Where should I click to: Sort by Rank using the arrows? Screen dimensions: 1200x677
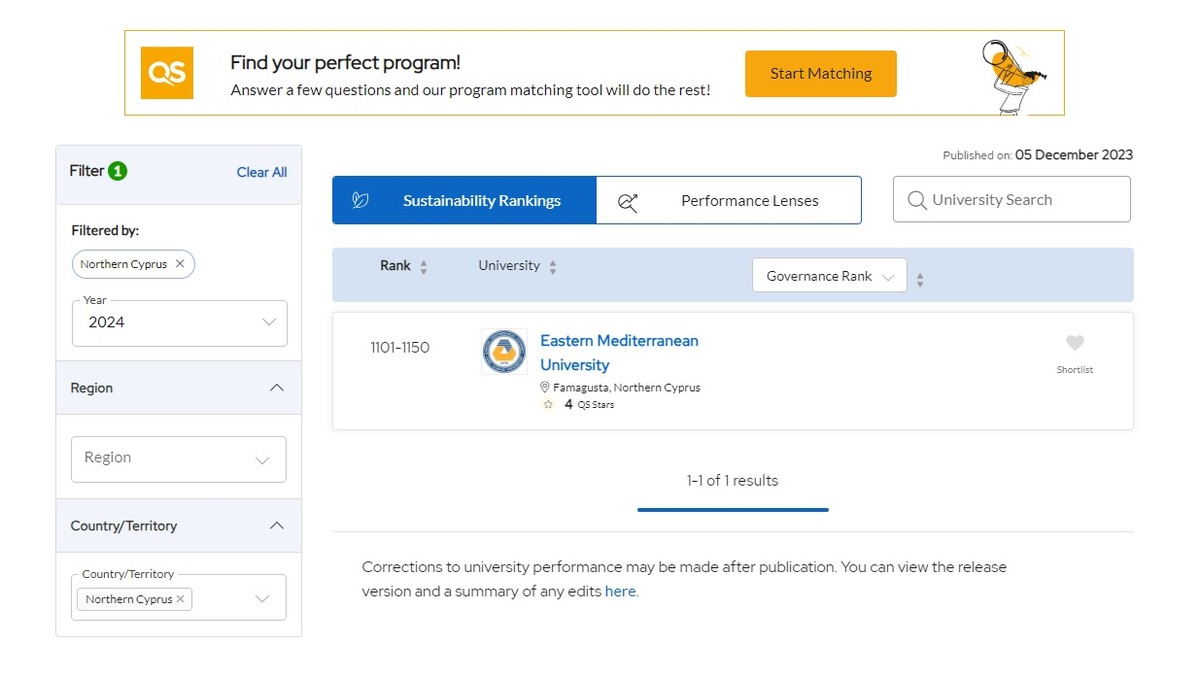[423, 267]
